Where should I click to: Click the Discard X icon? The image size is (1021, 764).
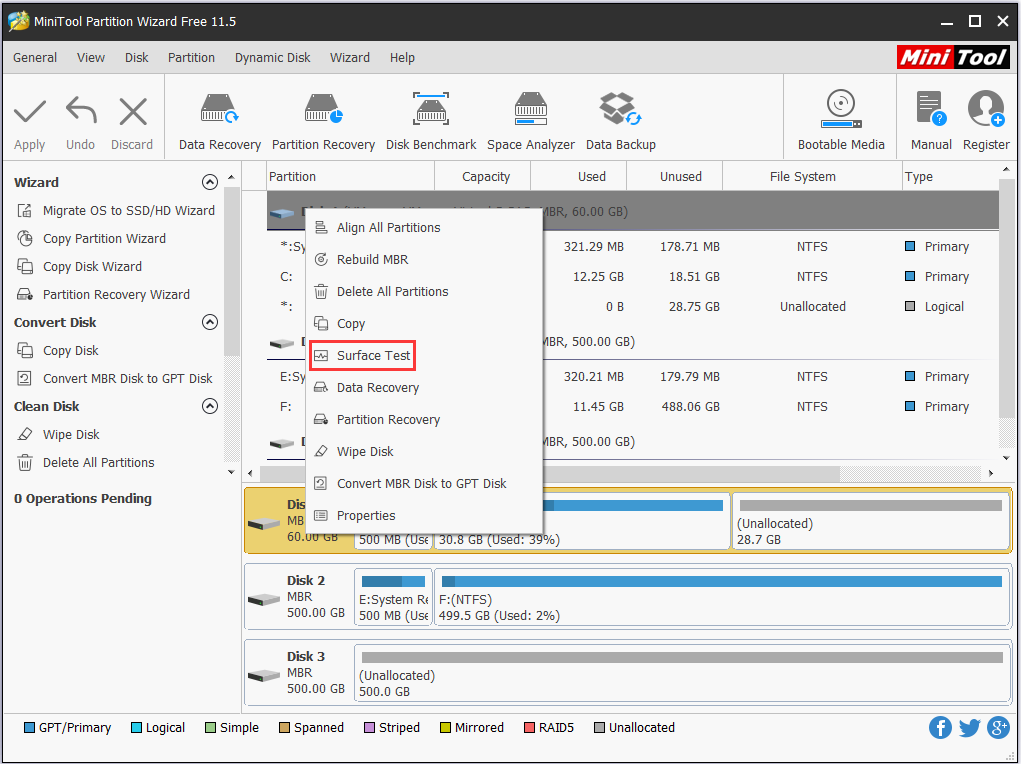click(133, 111)
